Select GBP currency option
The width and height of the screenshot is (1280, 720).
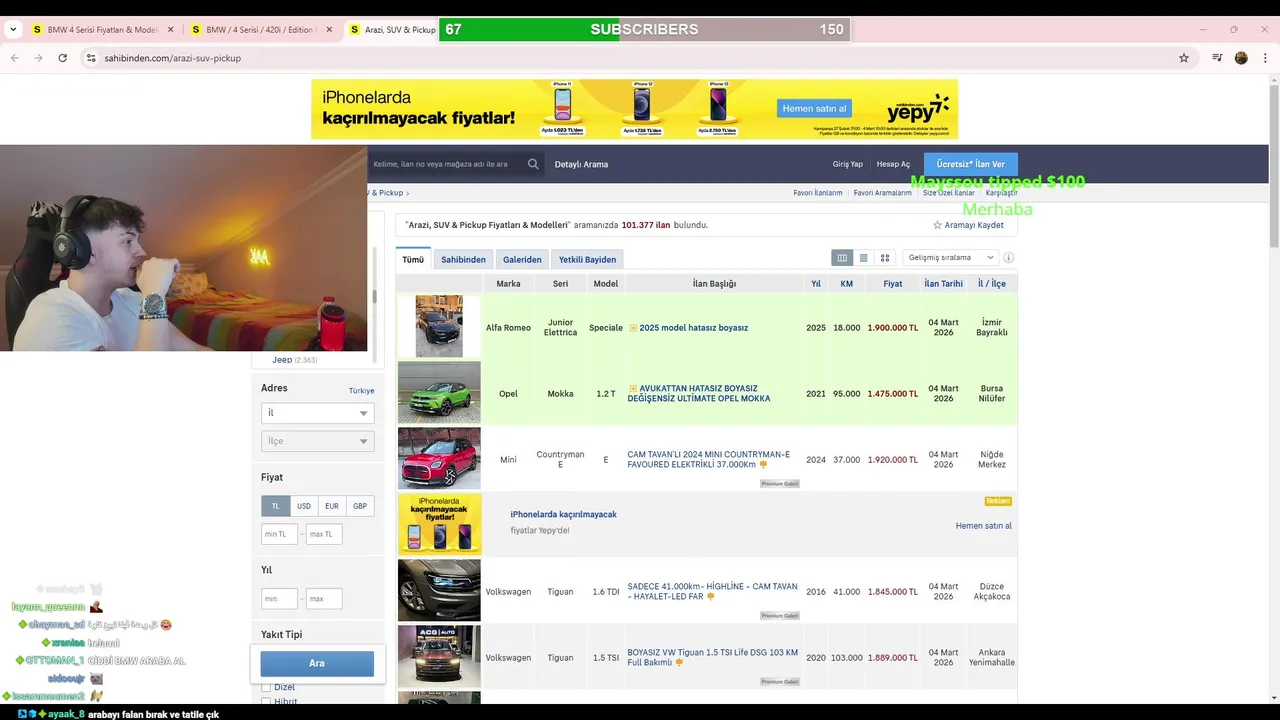360,506
